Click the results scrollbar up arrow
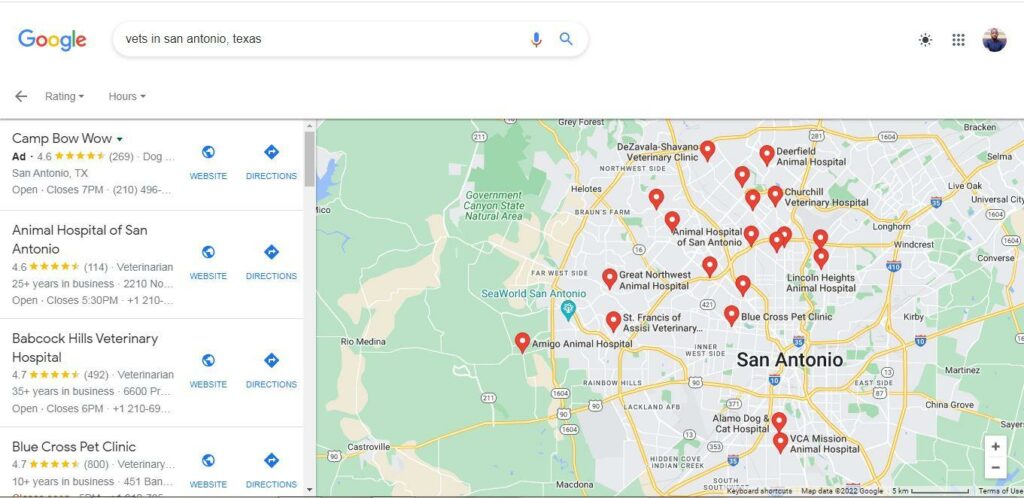The height and width of the screenshot is (498, 1024). pos(310,125)
